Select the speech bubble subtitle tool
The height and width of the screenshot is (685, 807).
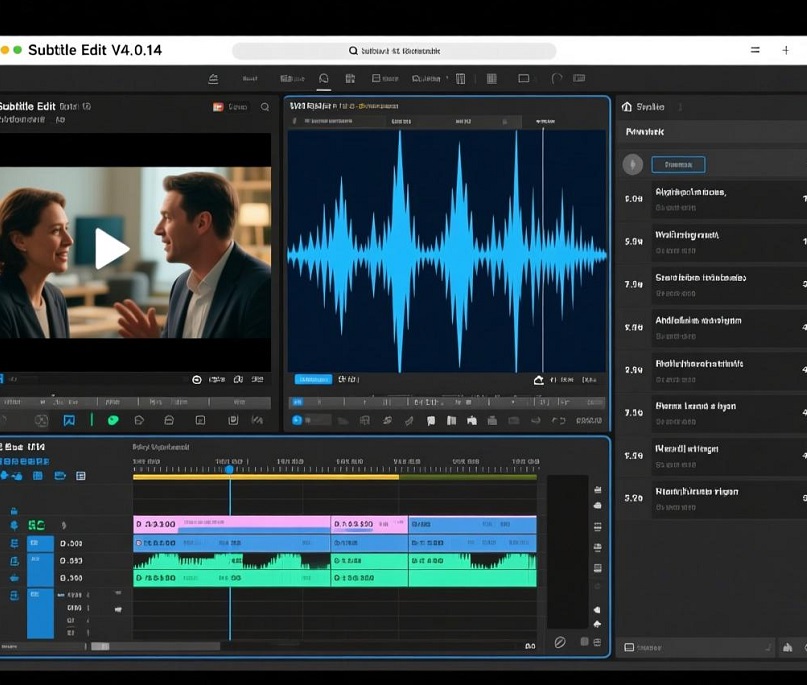[x=138, y=420]
